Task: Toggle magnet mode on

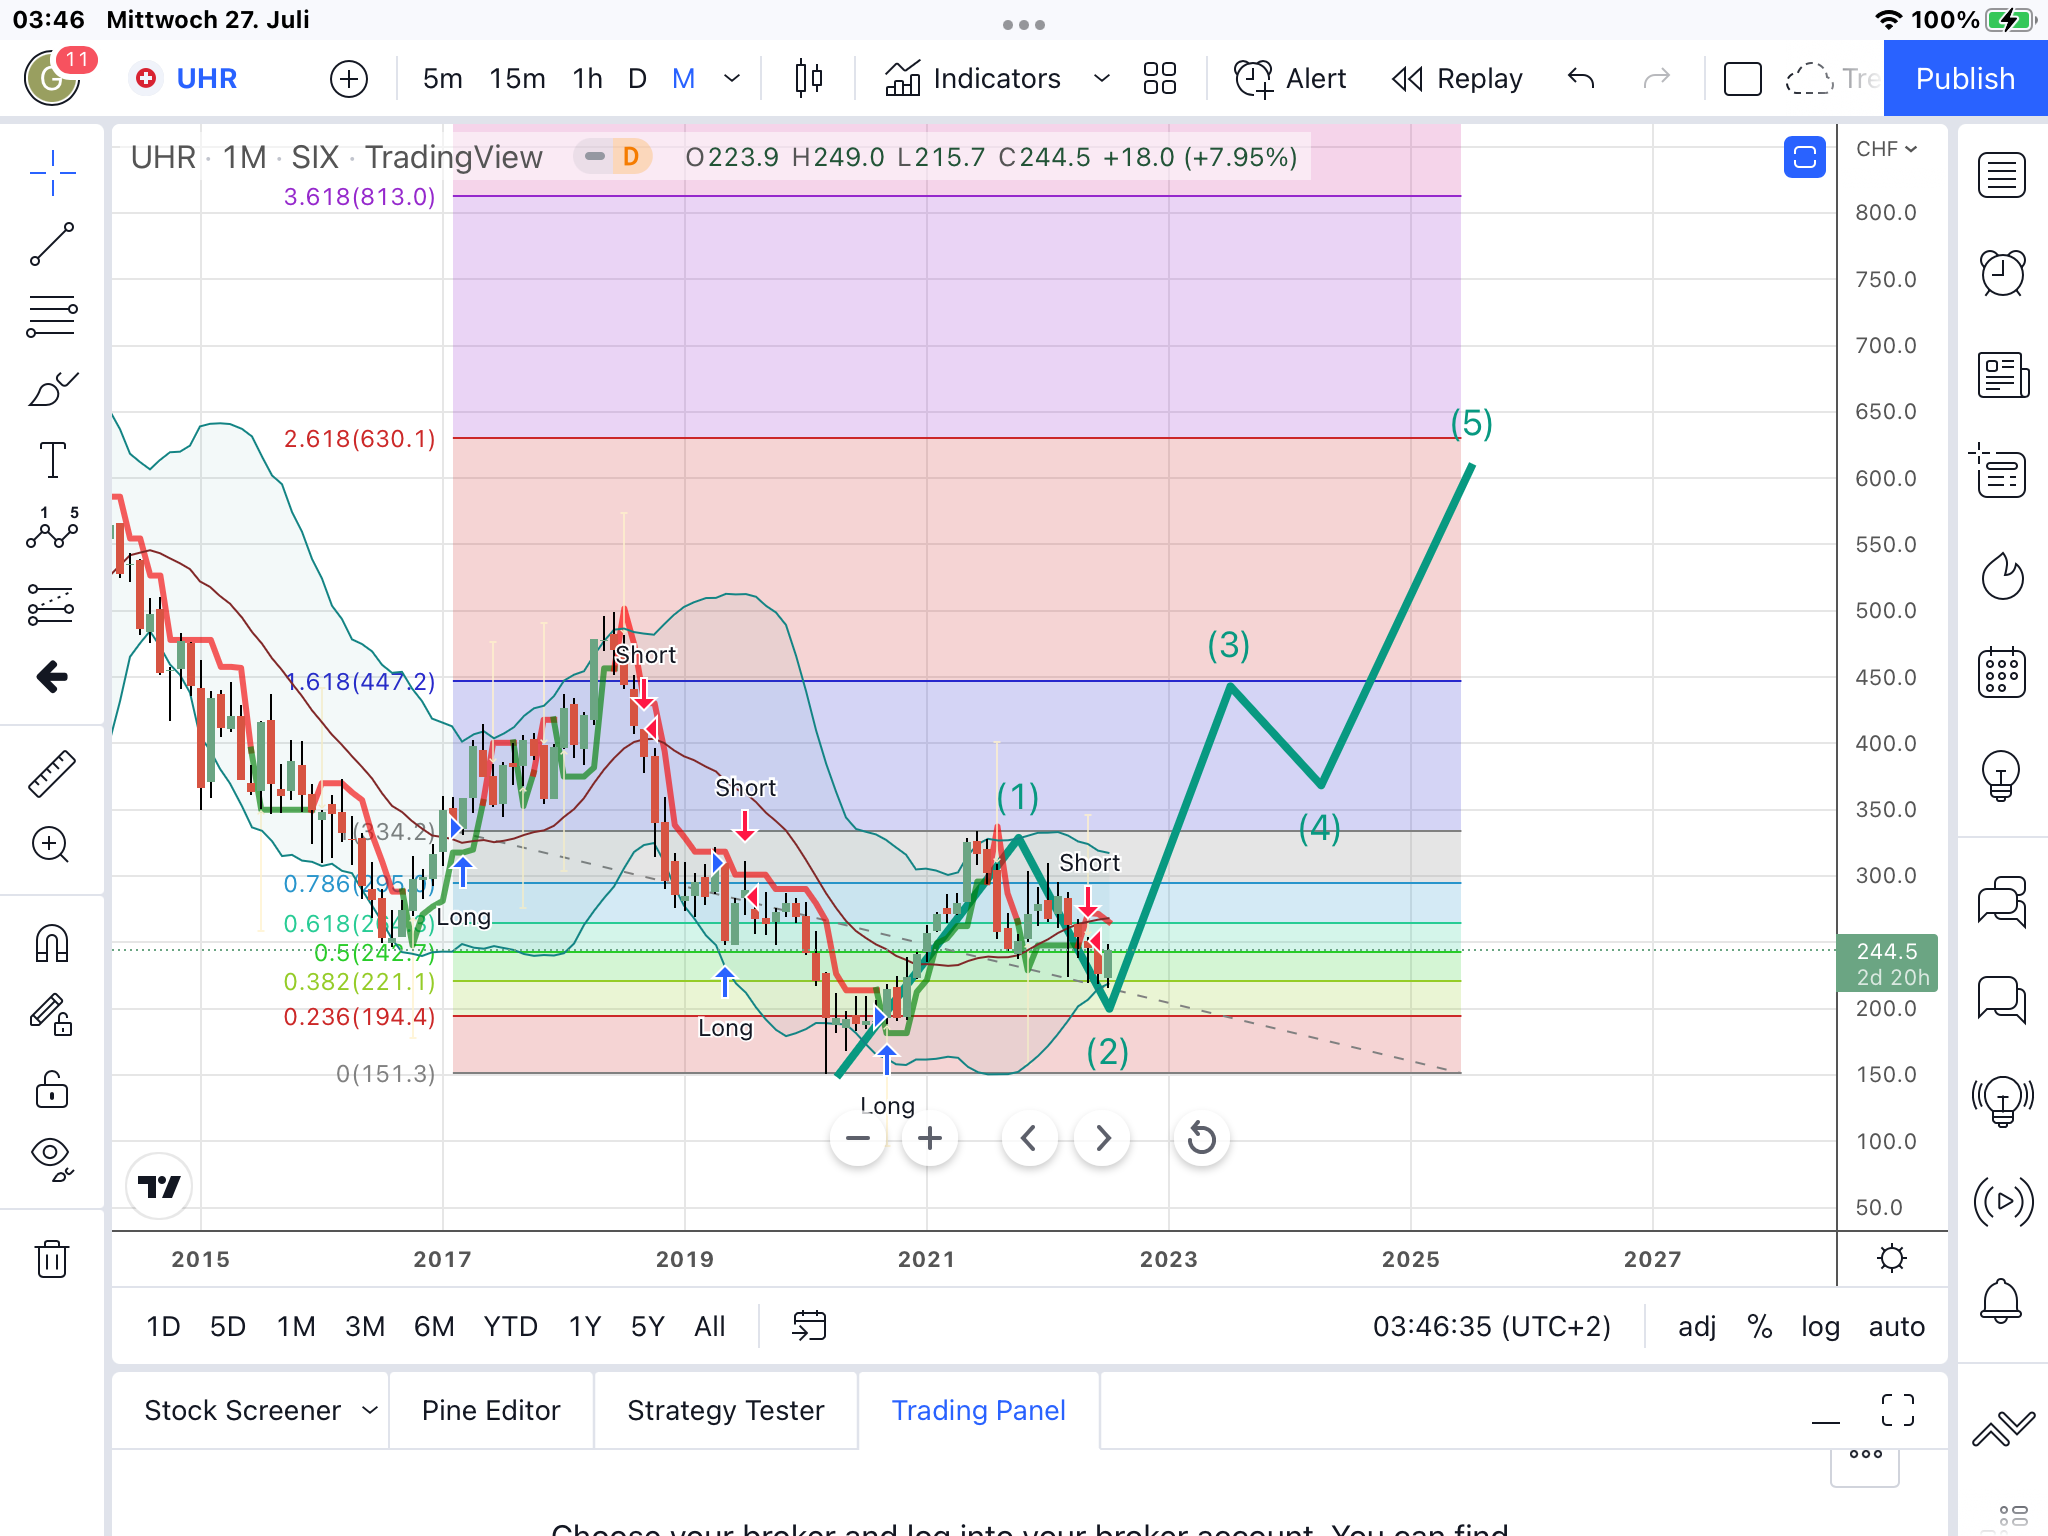Action: click(x=52, y=943)
